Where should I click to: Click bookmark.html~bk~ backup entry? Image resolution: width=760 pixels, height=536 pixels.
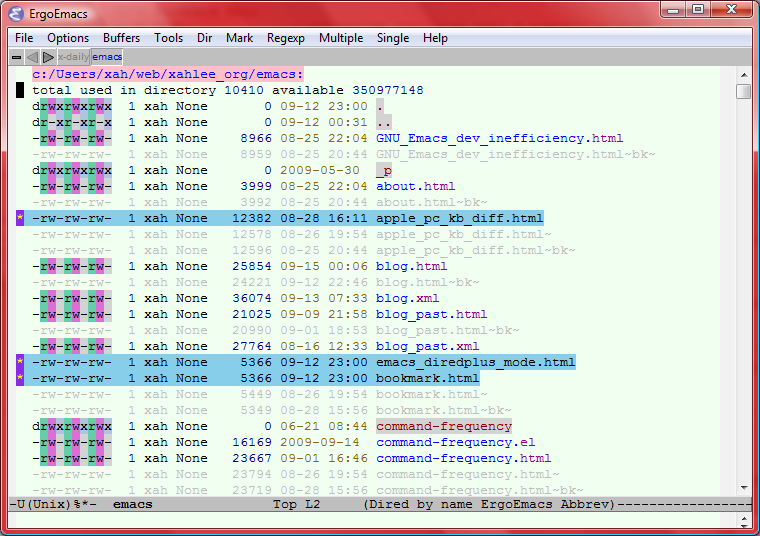[x=443, y=410]
